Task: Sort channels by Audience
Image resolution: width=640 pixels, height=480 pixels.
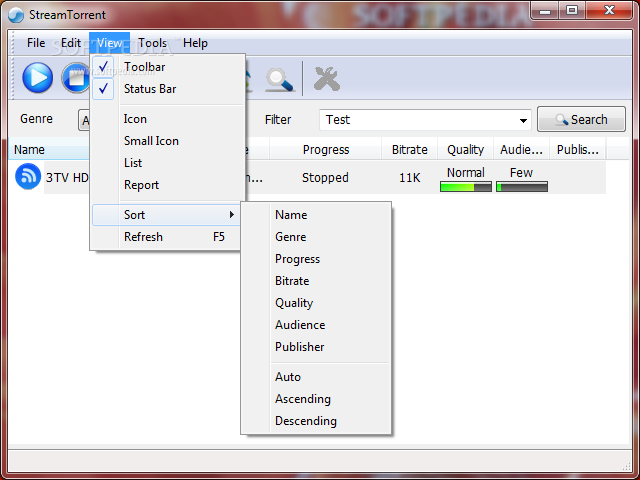Action: (316, 325)
